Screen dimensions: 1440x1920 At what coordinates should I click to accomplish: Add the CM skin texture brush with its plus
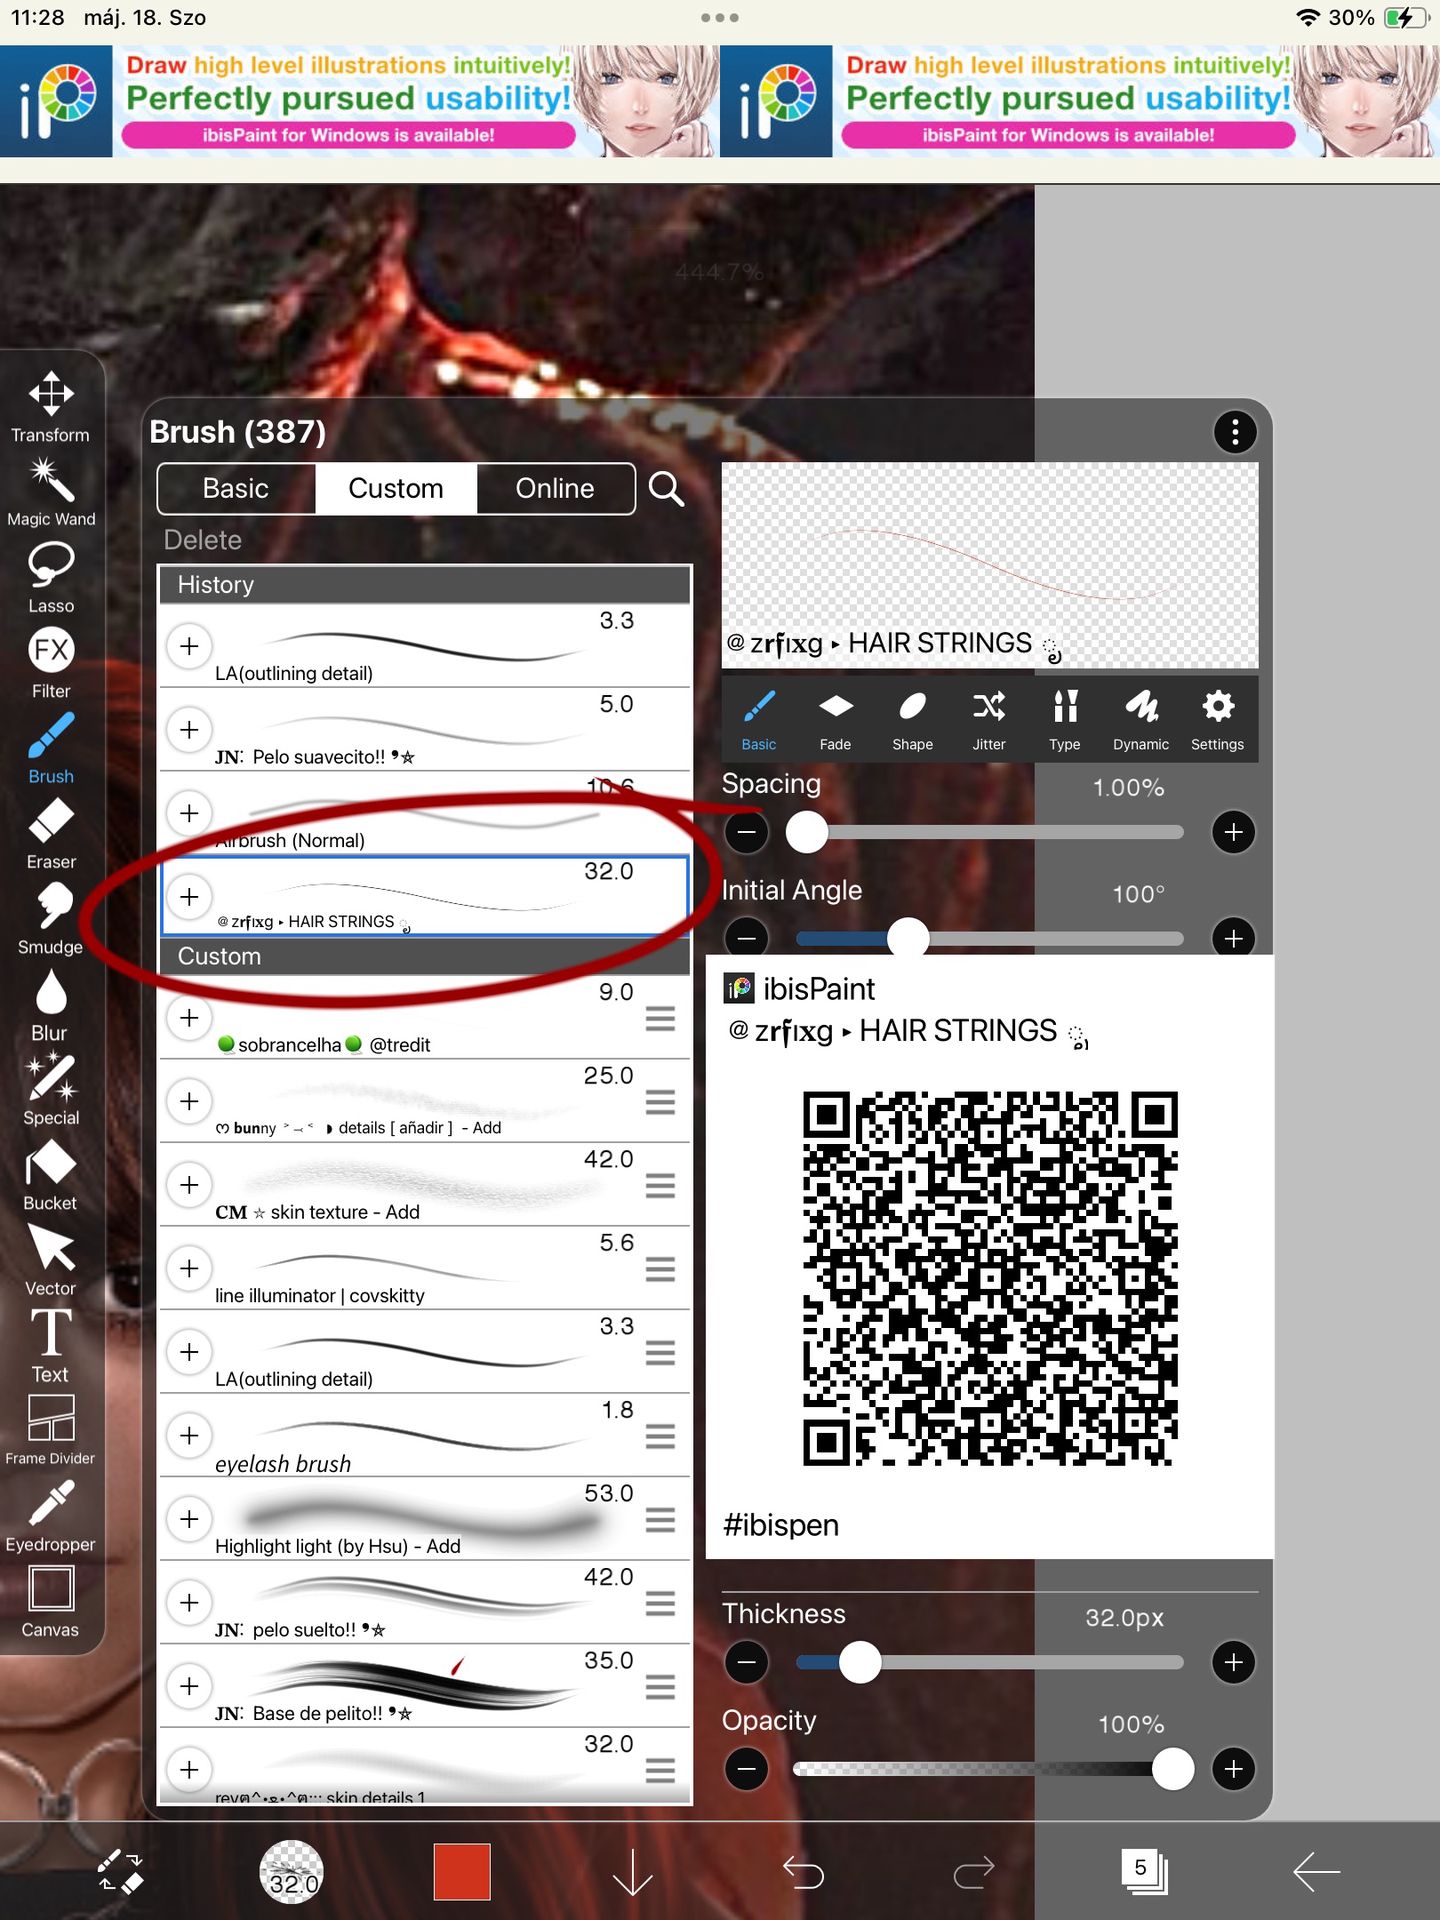[189, 1185]
